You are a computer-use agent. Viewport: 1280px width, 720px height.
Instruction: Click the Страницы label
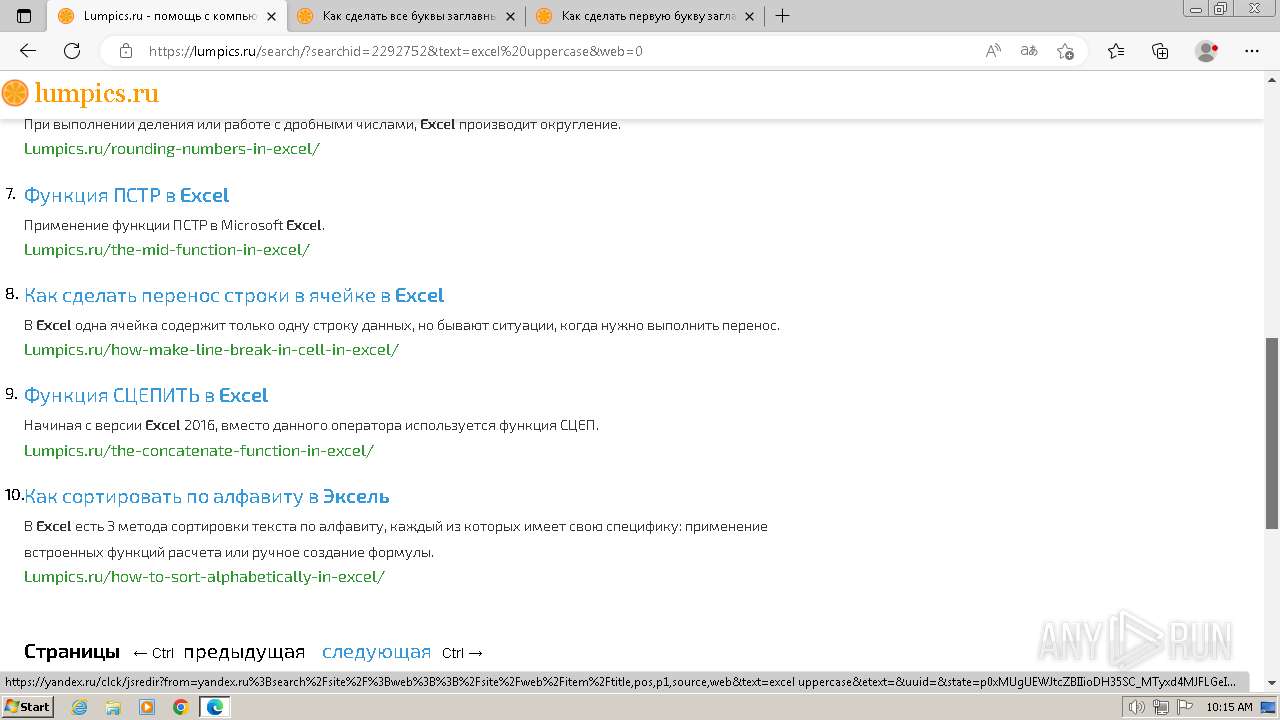(x=72, y=652)
